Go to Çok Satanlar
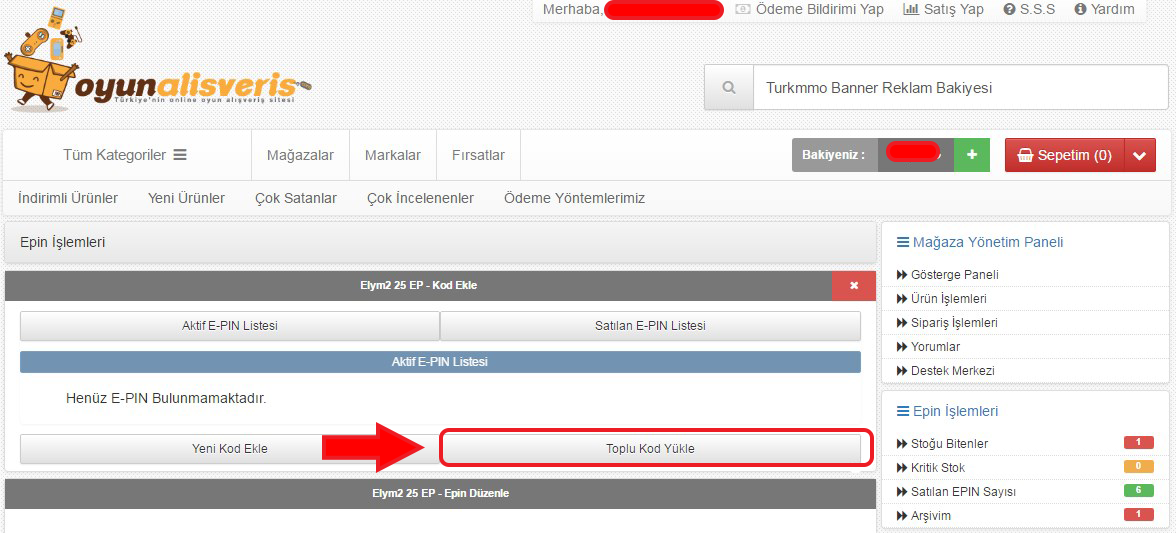This screenshot has height=533, width=1176. [296, 199]
